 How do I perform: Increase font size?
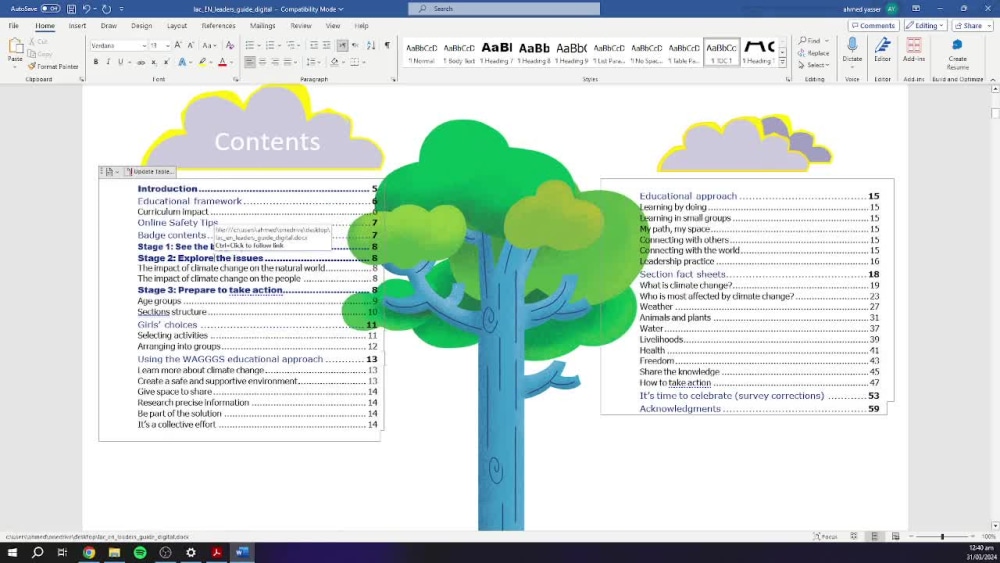178,45
